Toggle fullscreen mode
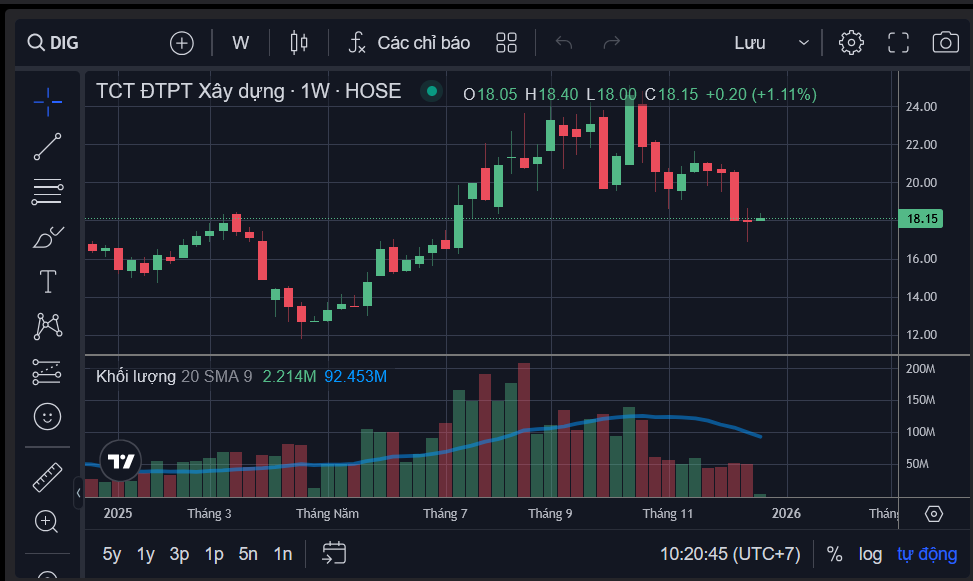 tap(898, 42)
